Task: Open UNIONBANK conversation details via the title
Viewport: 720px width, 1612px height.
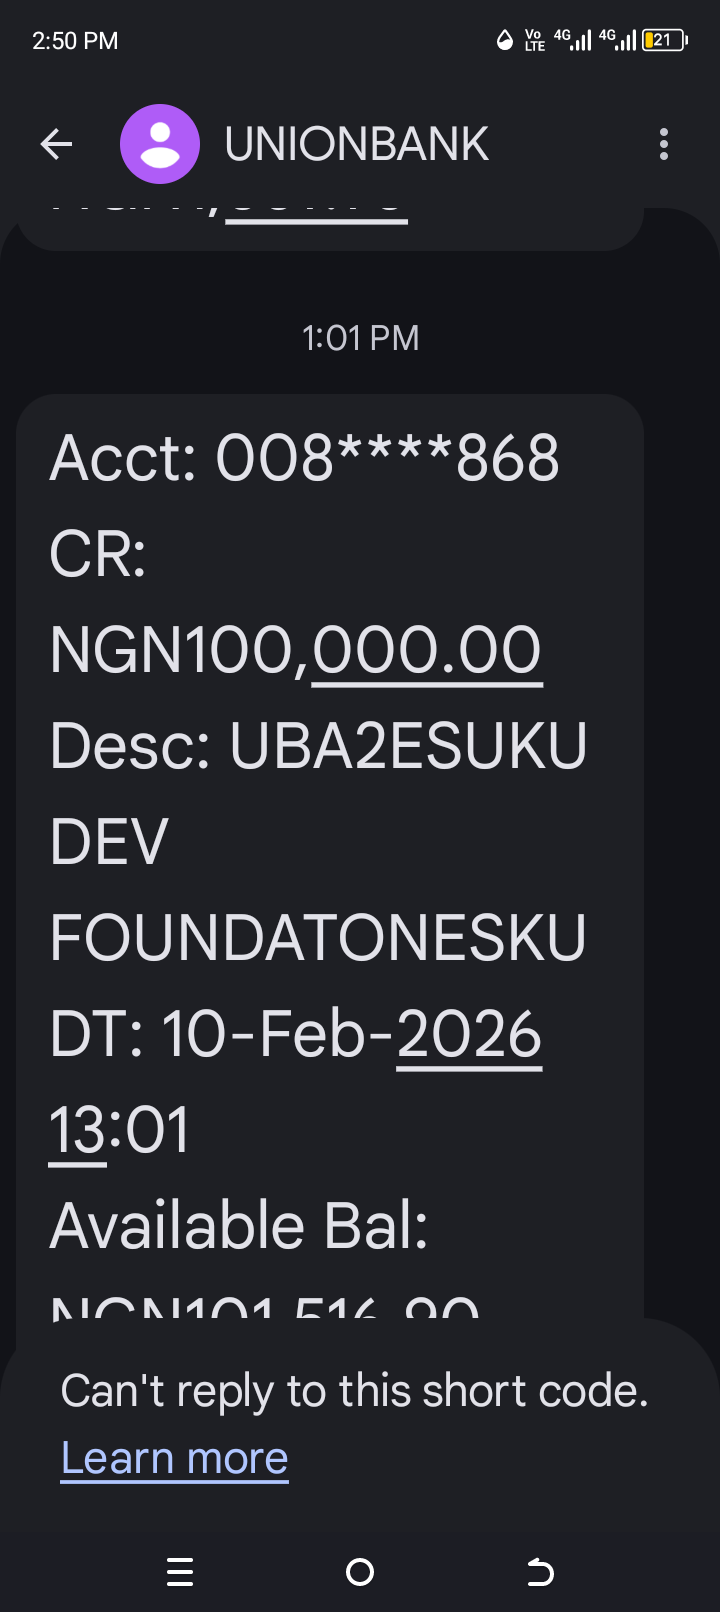Action: pyautogui.click(x=356, y=145)
